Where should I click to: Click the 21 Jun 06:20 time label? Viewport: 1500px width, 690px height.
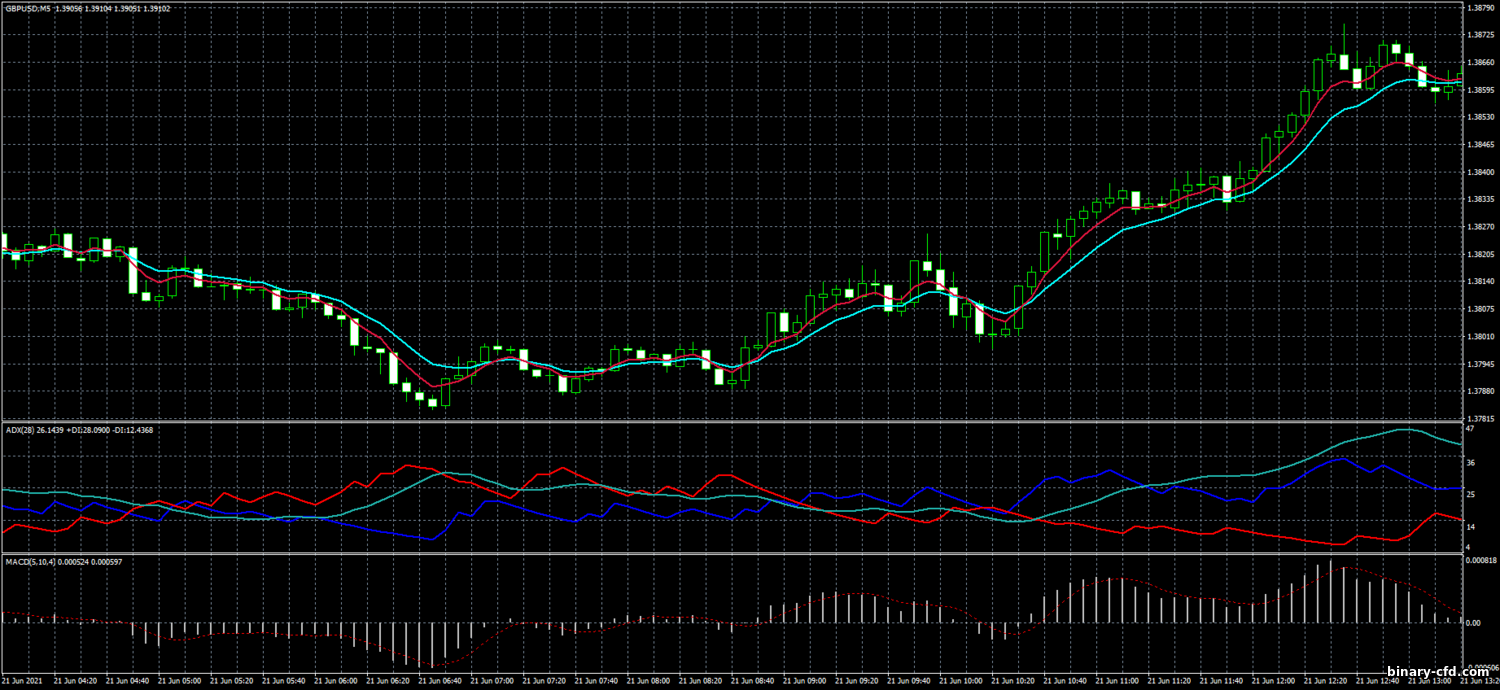[388, 679]
